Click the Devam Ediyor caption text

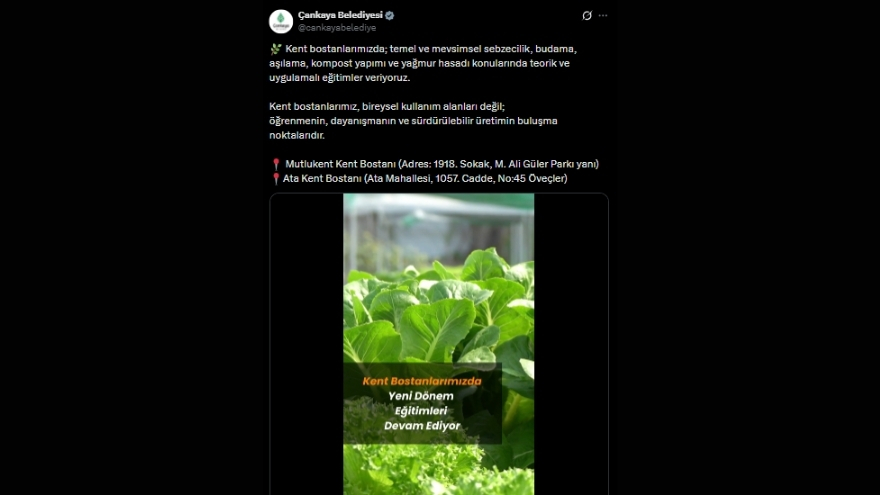[x=422, y=426]
